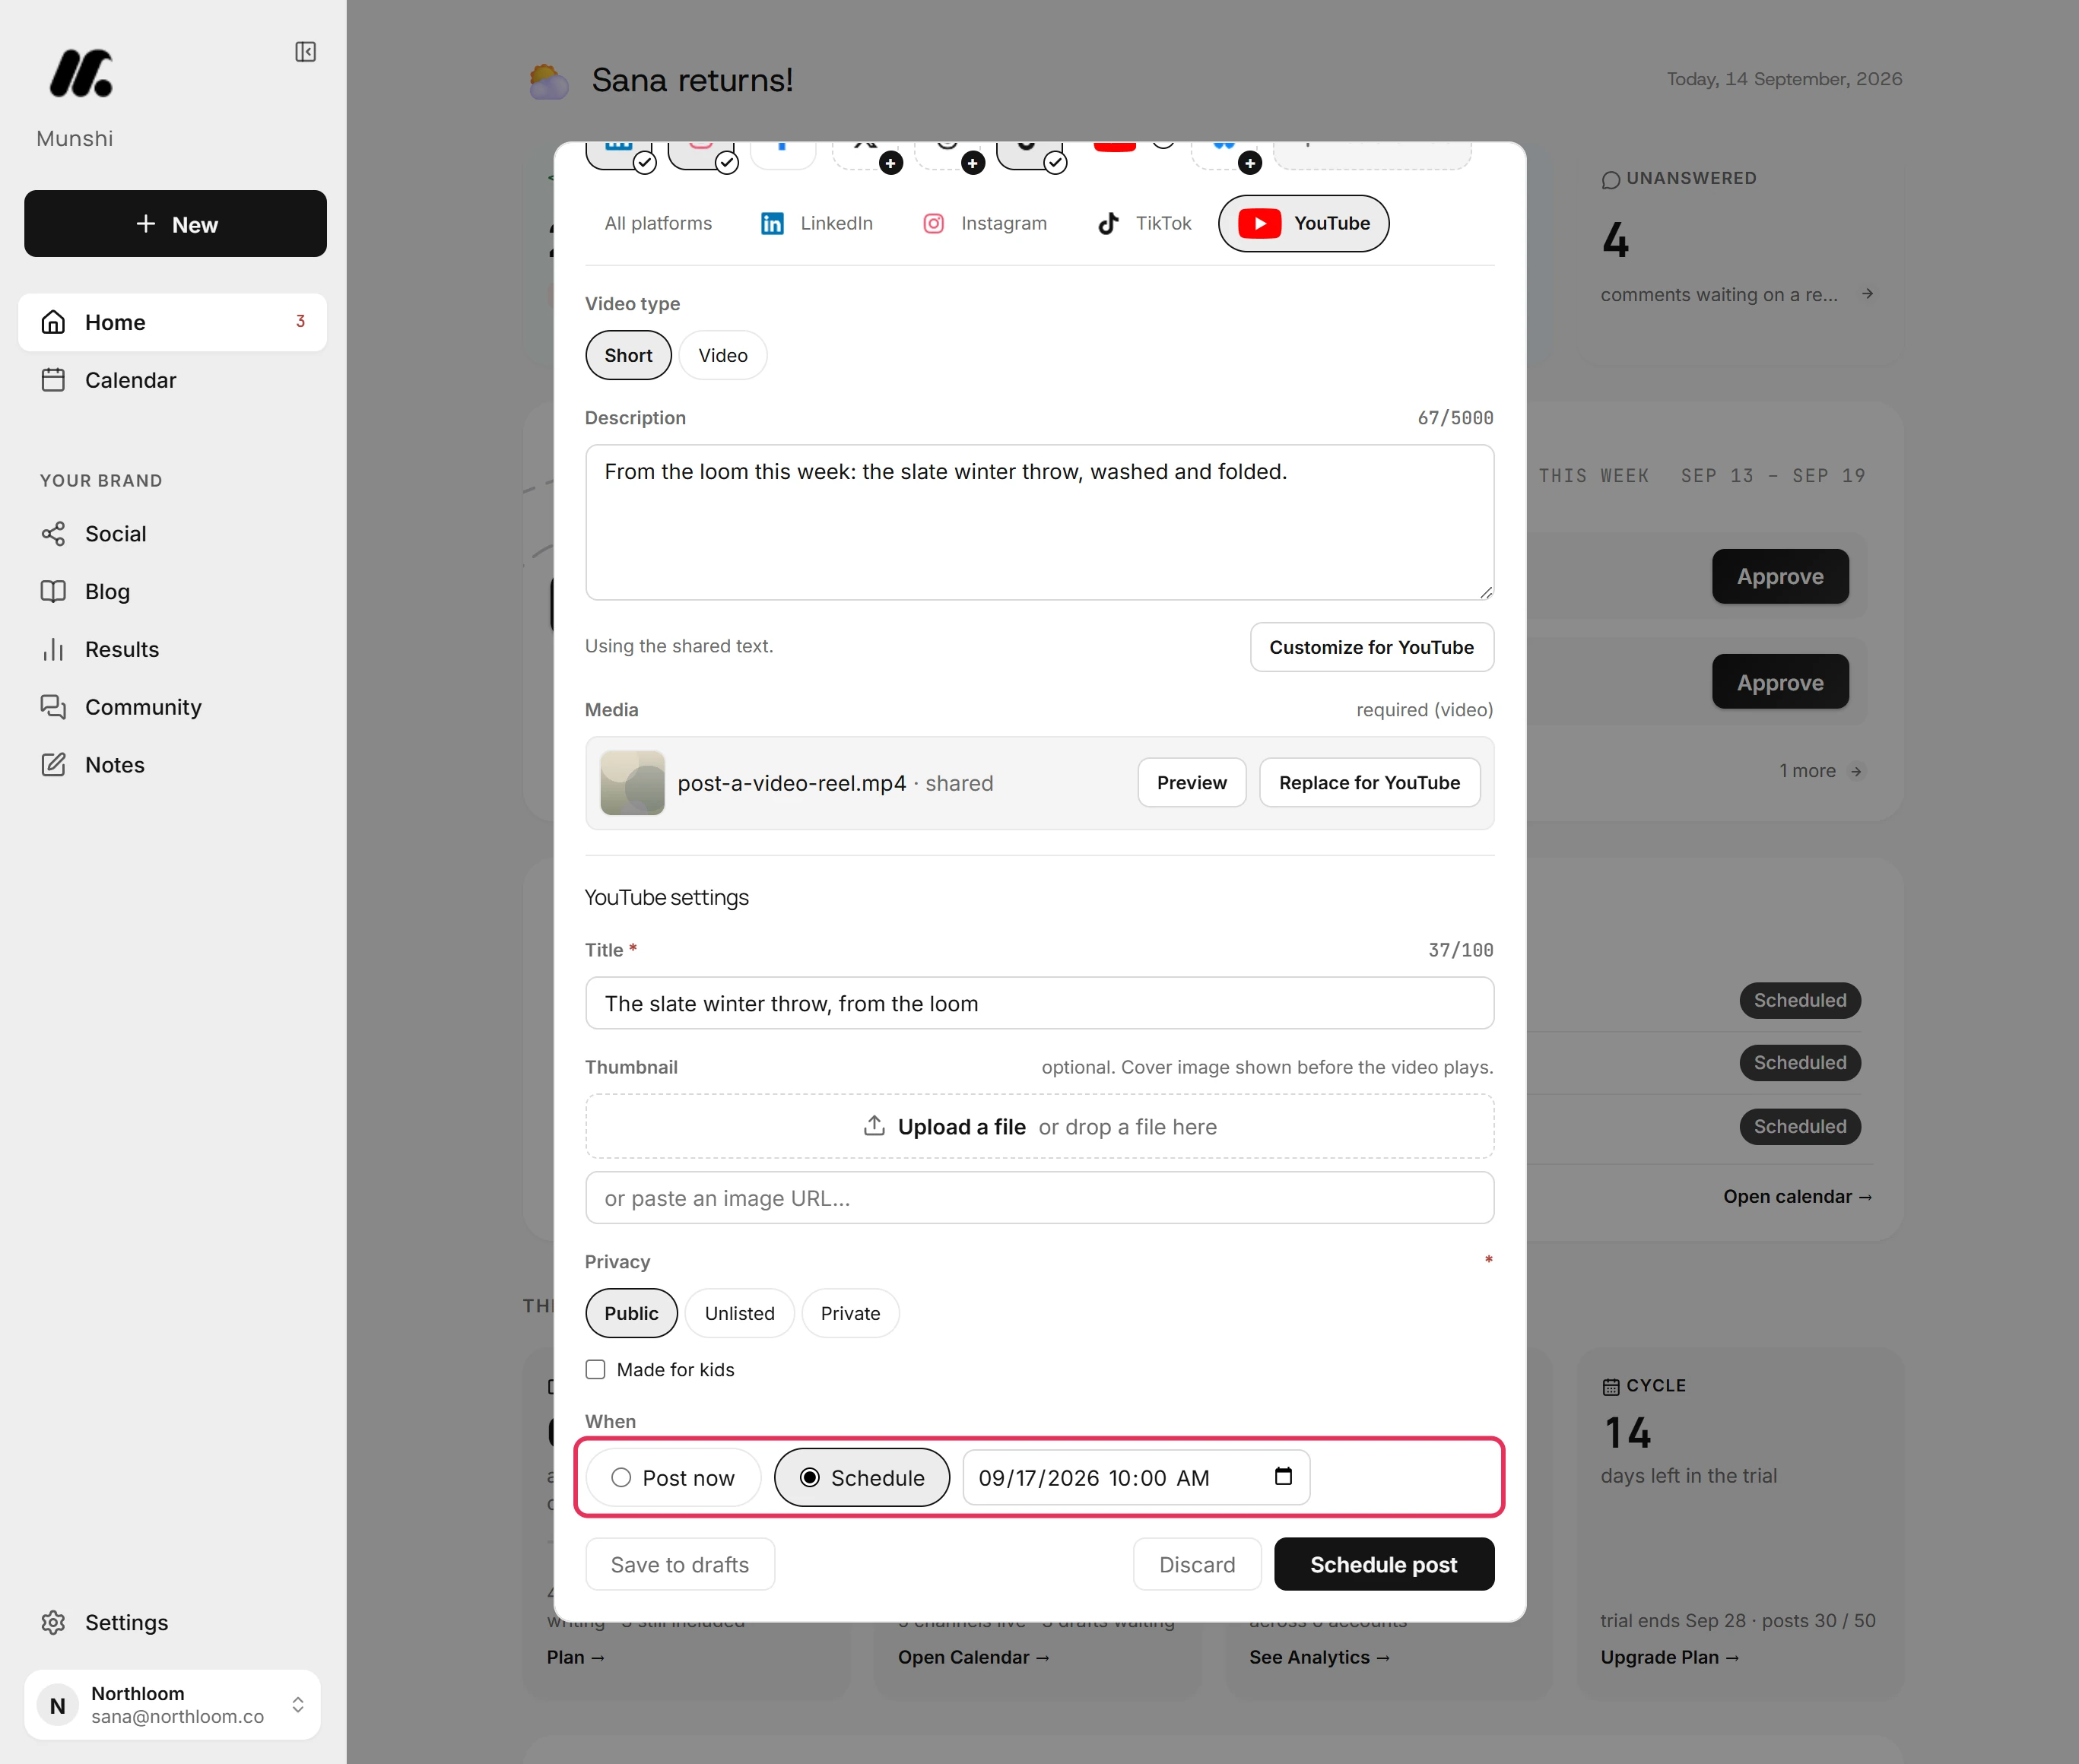The width and height of the screenshot is (2079, 1764).
Task: Click the days left in the trial text
Action: pyautogui.click(x=1688, y=1476)
